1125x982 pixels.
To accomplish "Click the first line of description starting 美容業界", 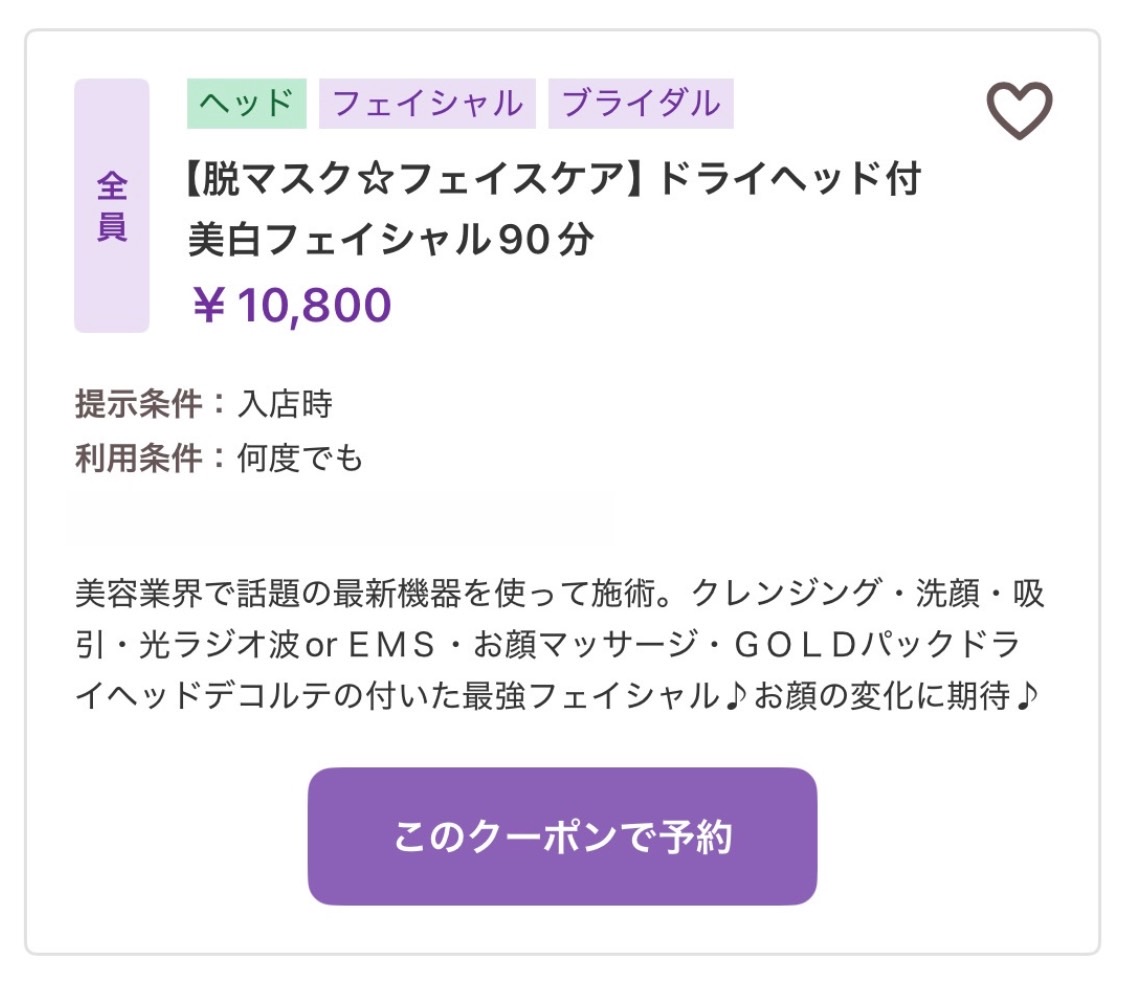I will 560,593.
